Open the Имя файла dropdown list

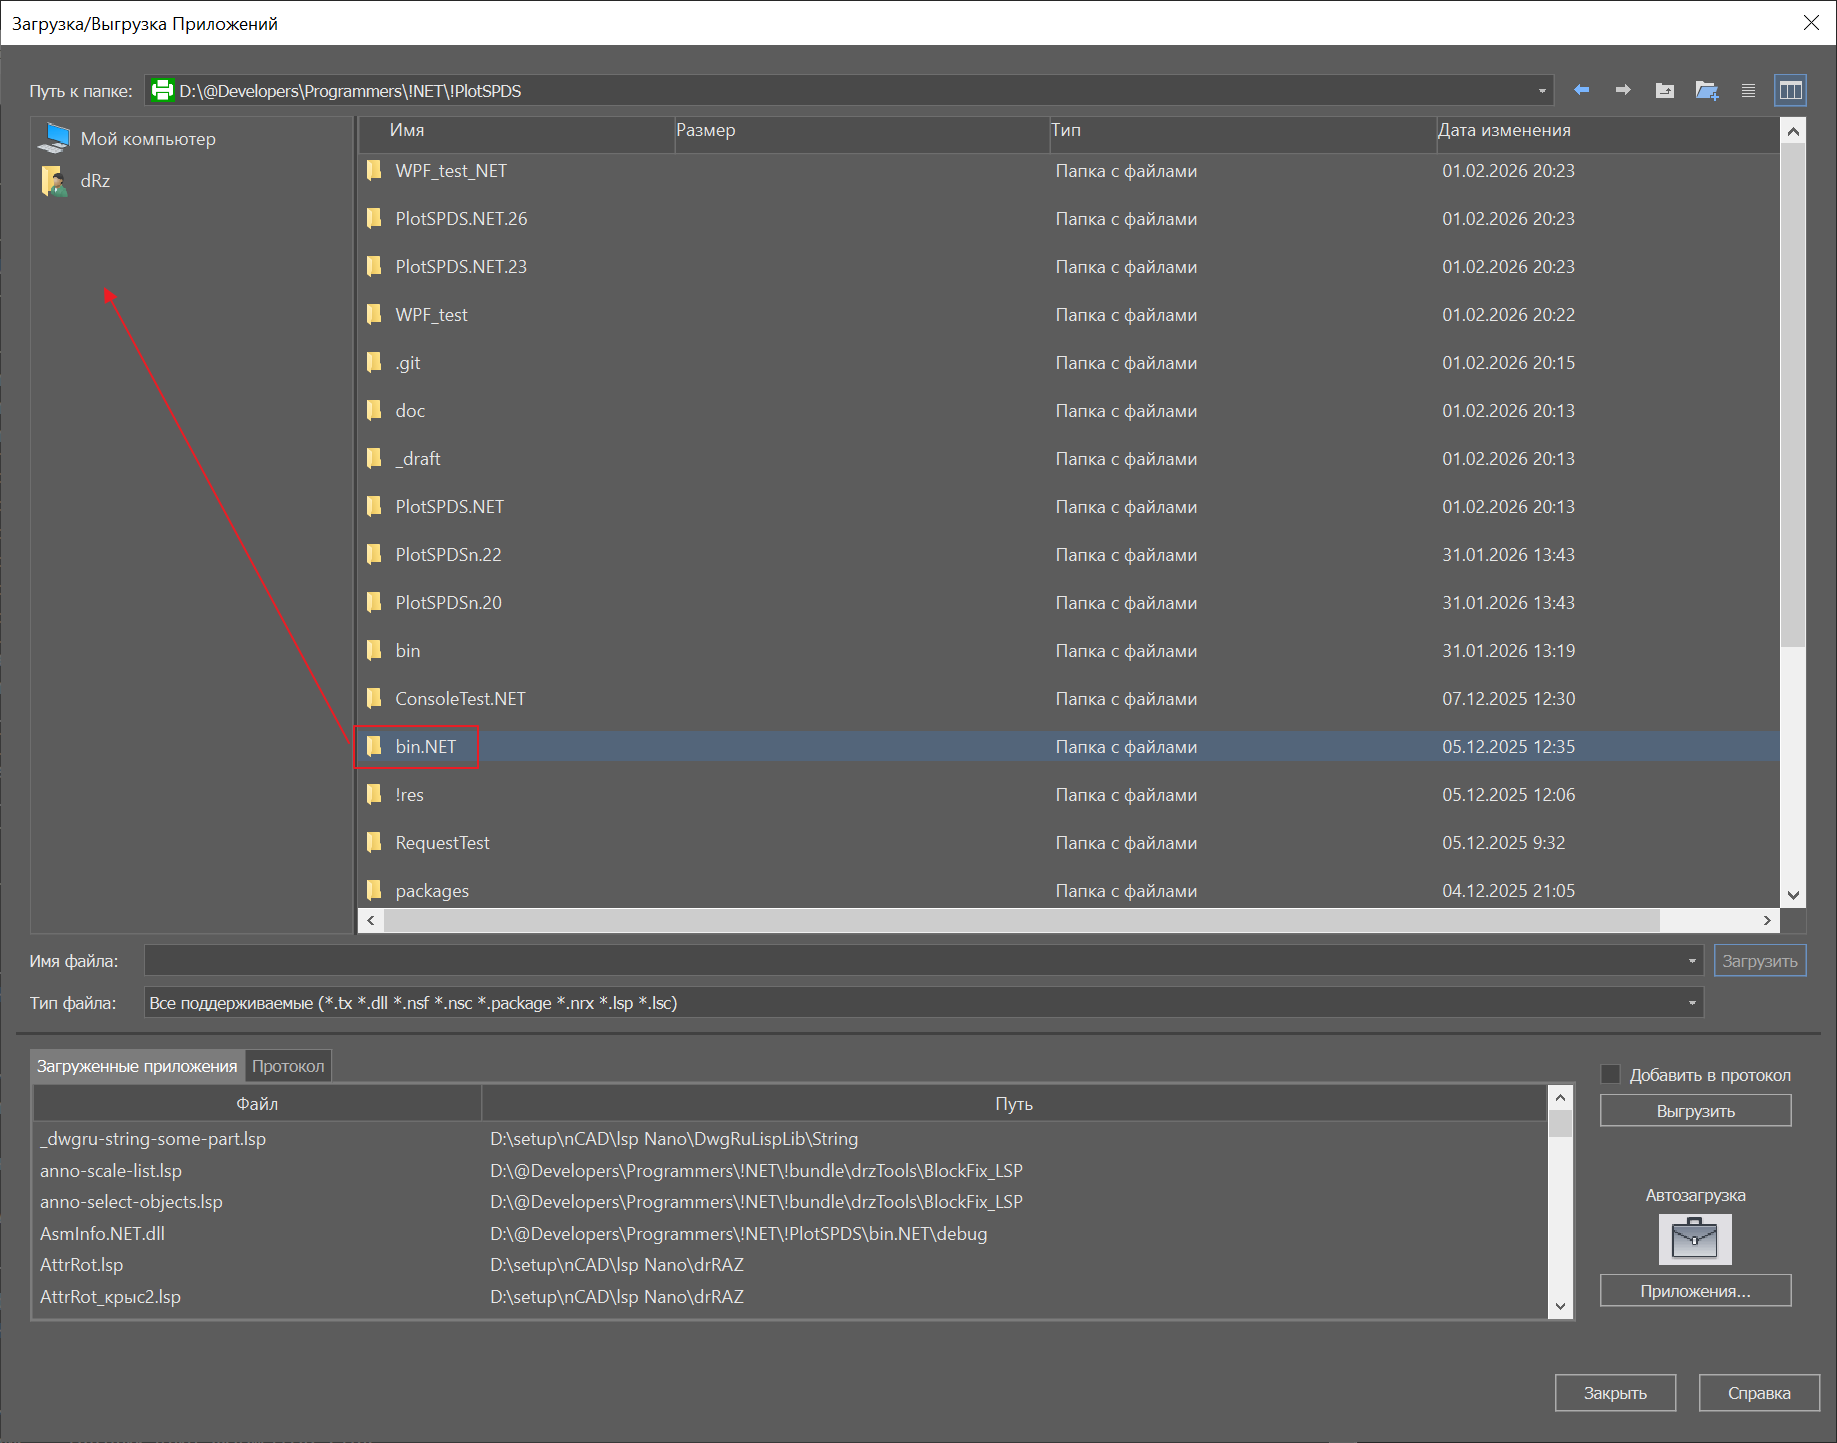(1692, 961)
